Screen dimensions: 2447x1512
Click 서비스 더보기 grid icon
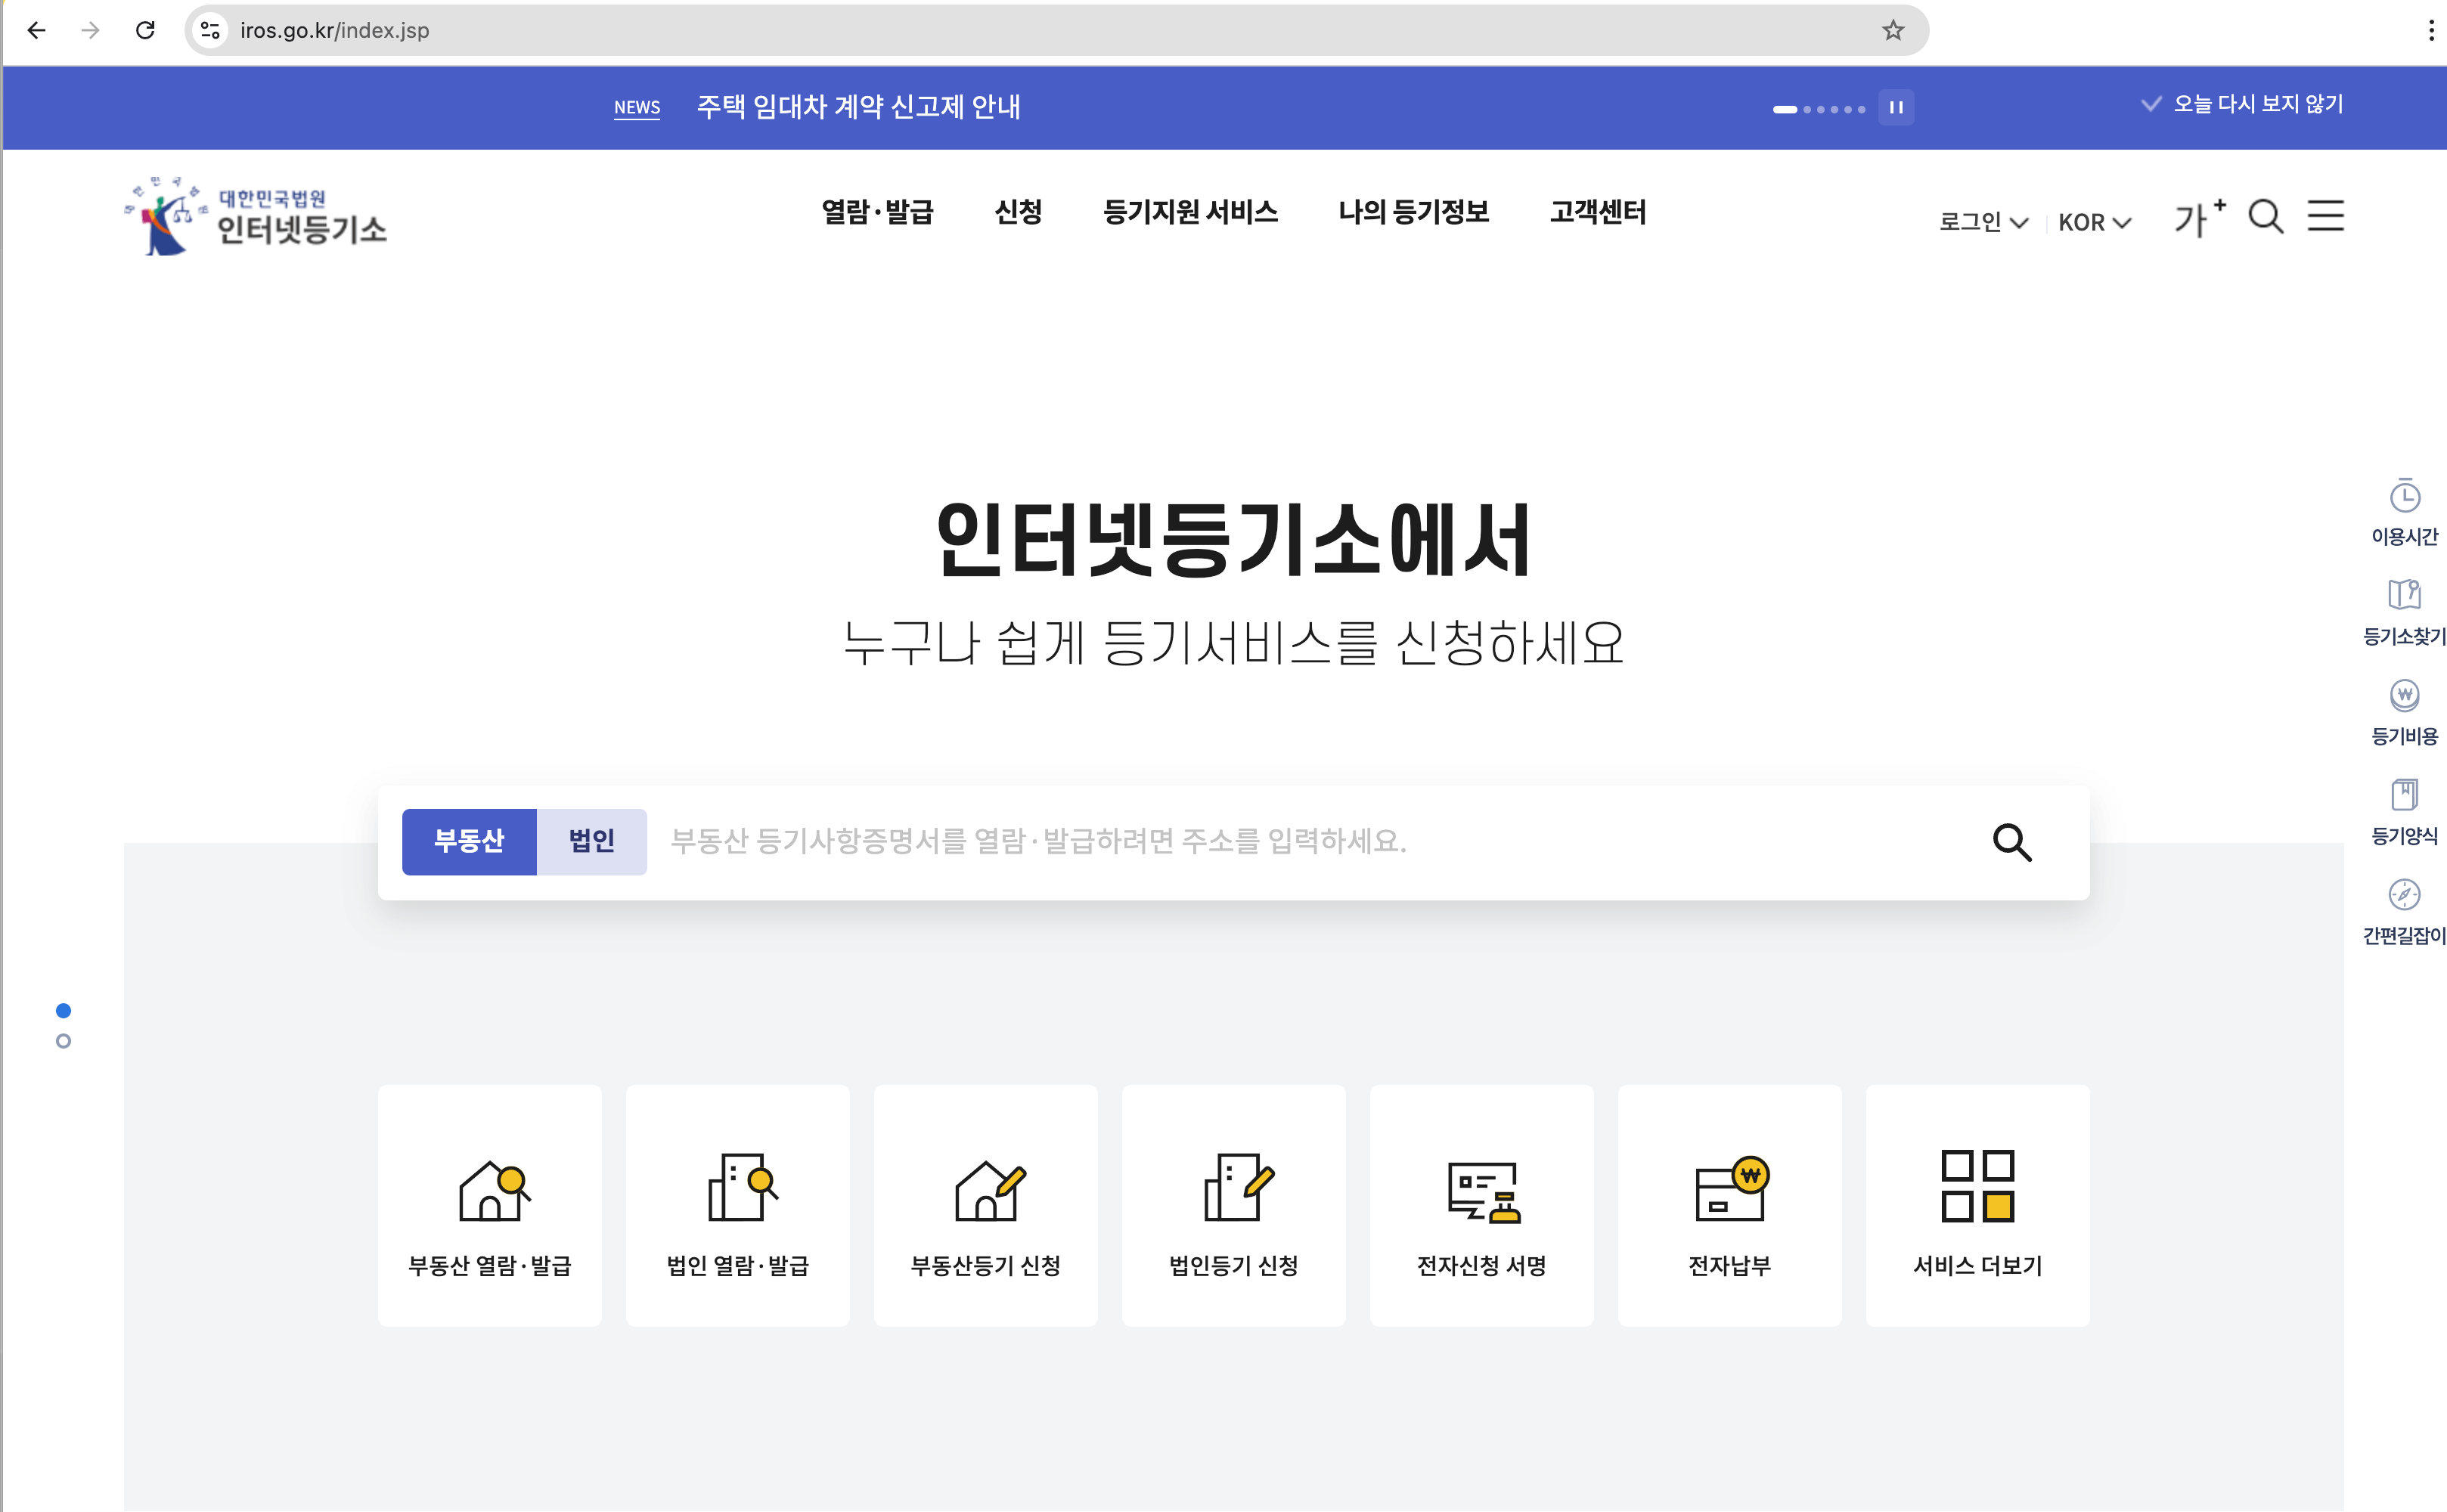[x=1977, y=1186]
